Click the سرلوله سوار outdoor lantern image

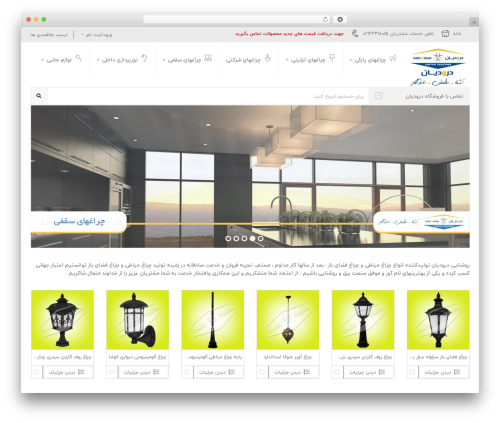pyautogui.click(x=438, y=320)
